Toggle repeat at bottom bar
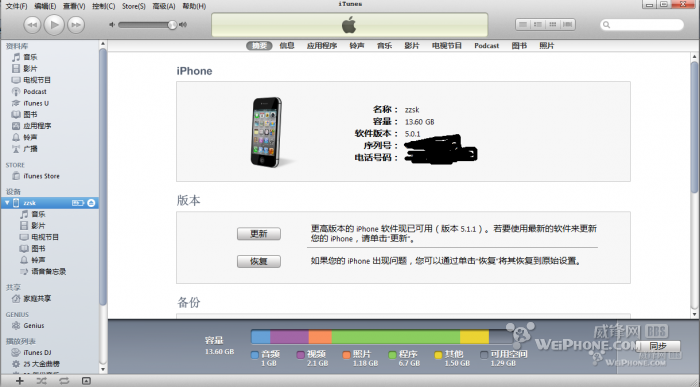This screenshot has width=700, height=387. pyautogui.click(x=64, y=381)
